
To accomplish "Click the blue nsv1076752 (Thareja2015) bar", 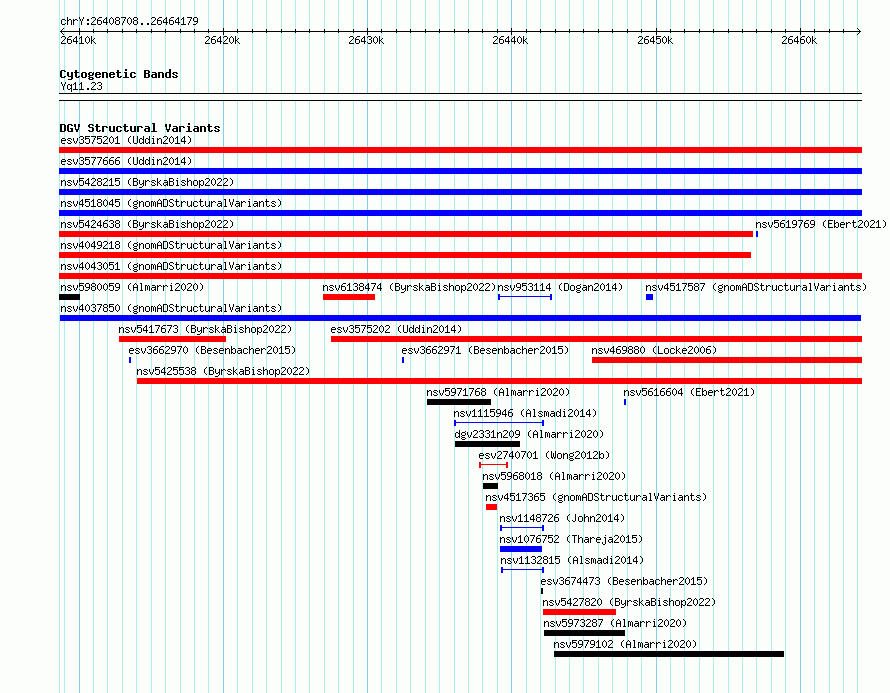I will (x=521, y=549).
